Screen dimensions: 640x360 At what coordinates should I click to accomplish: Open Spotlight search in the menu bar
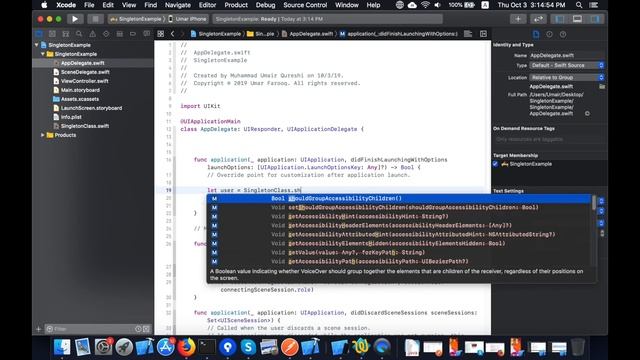click(579, 5)
